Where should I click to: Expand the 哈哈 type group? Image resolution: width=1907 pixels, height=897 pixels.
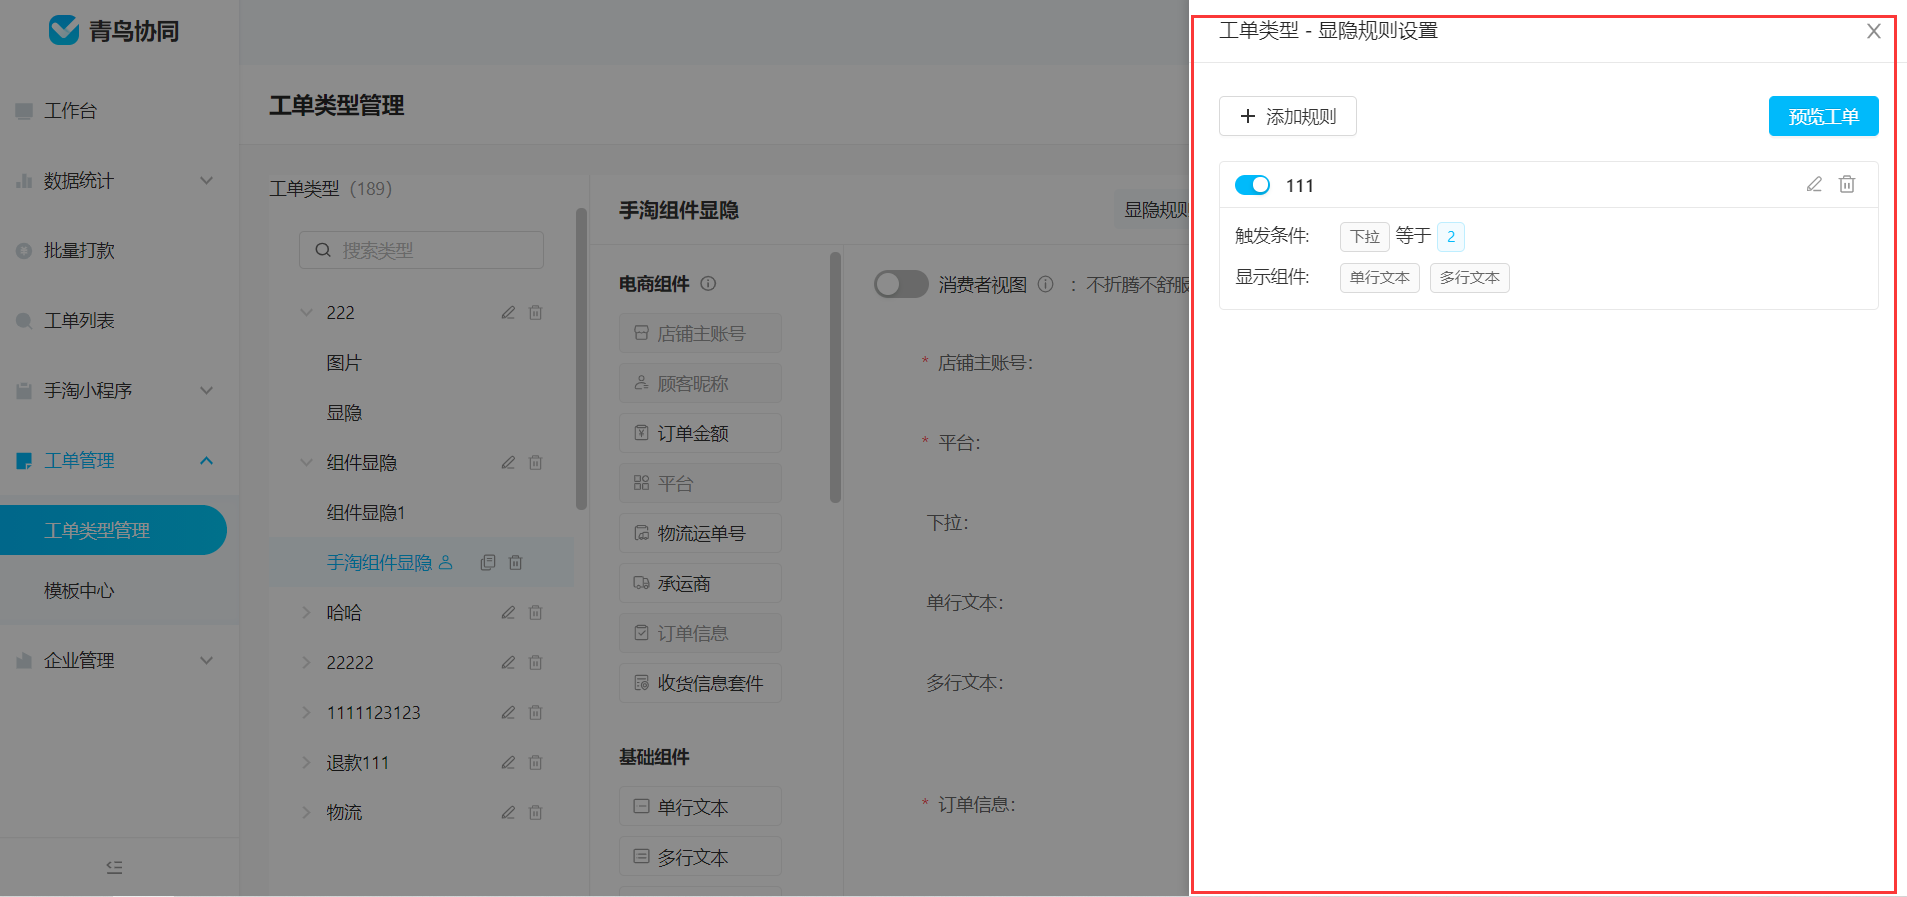(x=307, y=612)
